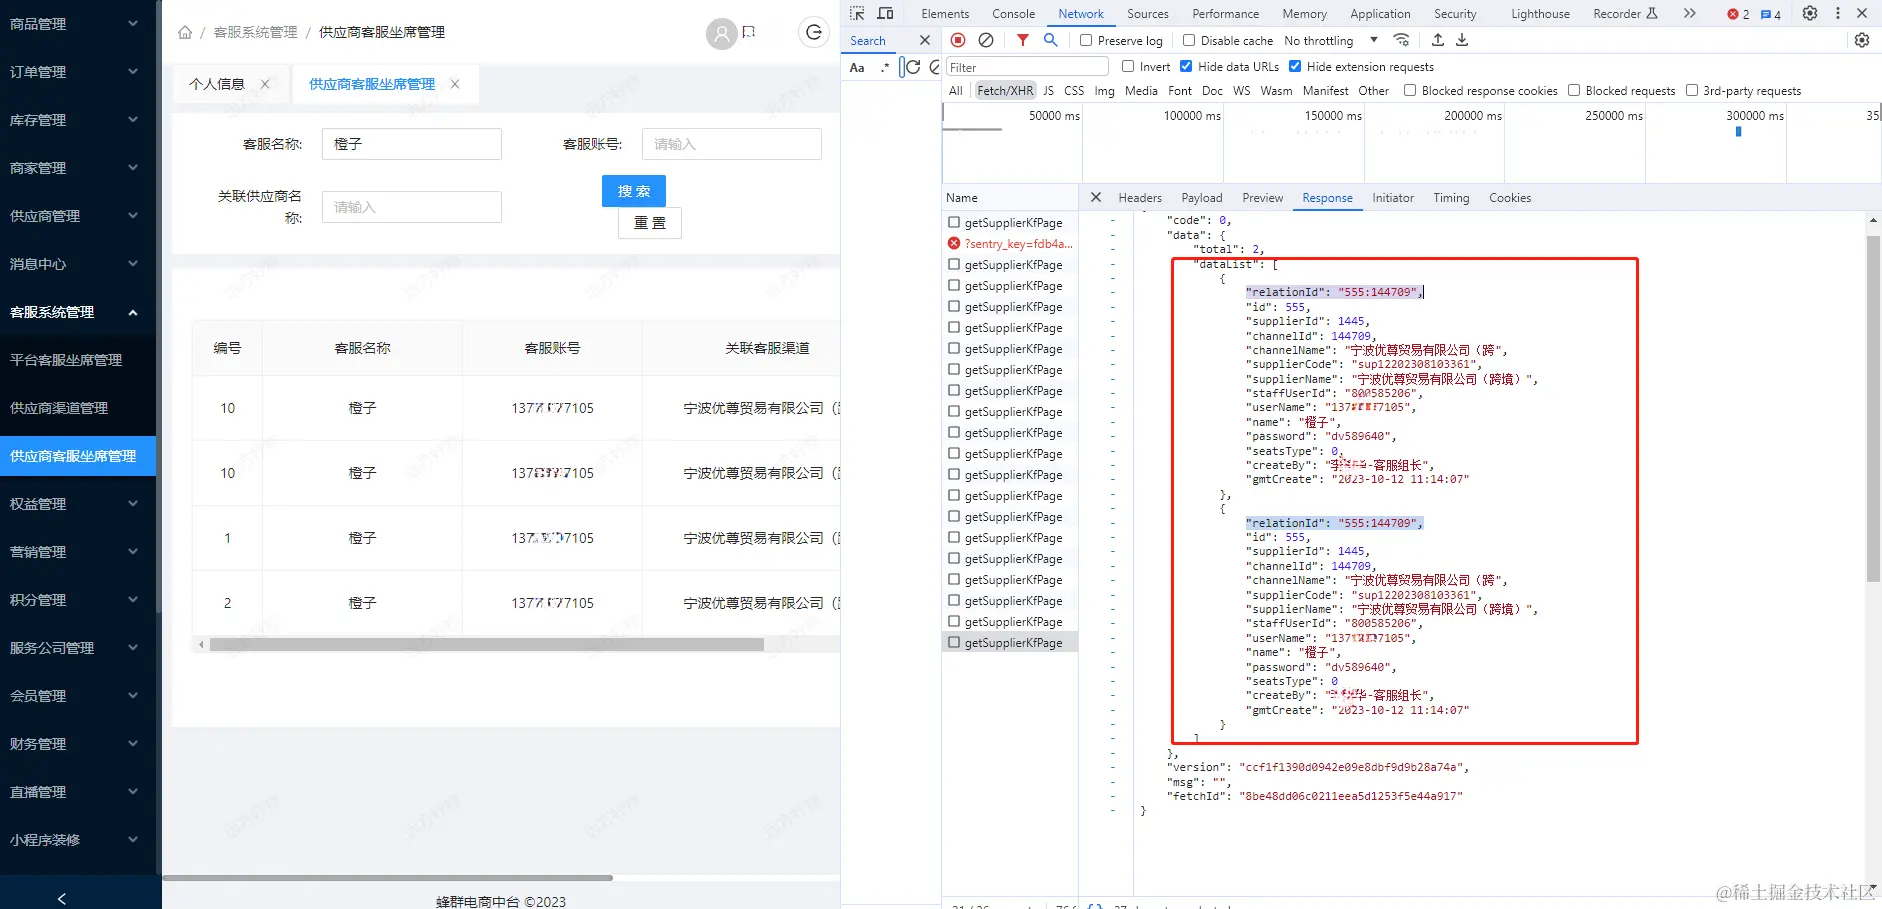Check Blocked requests option
The height and width of the screenshot is (909, 1882).
(x=1574, y=90)
